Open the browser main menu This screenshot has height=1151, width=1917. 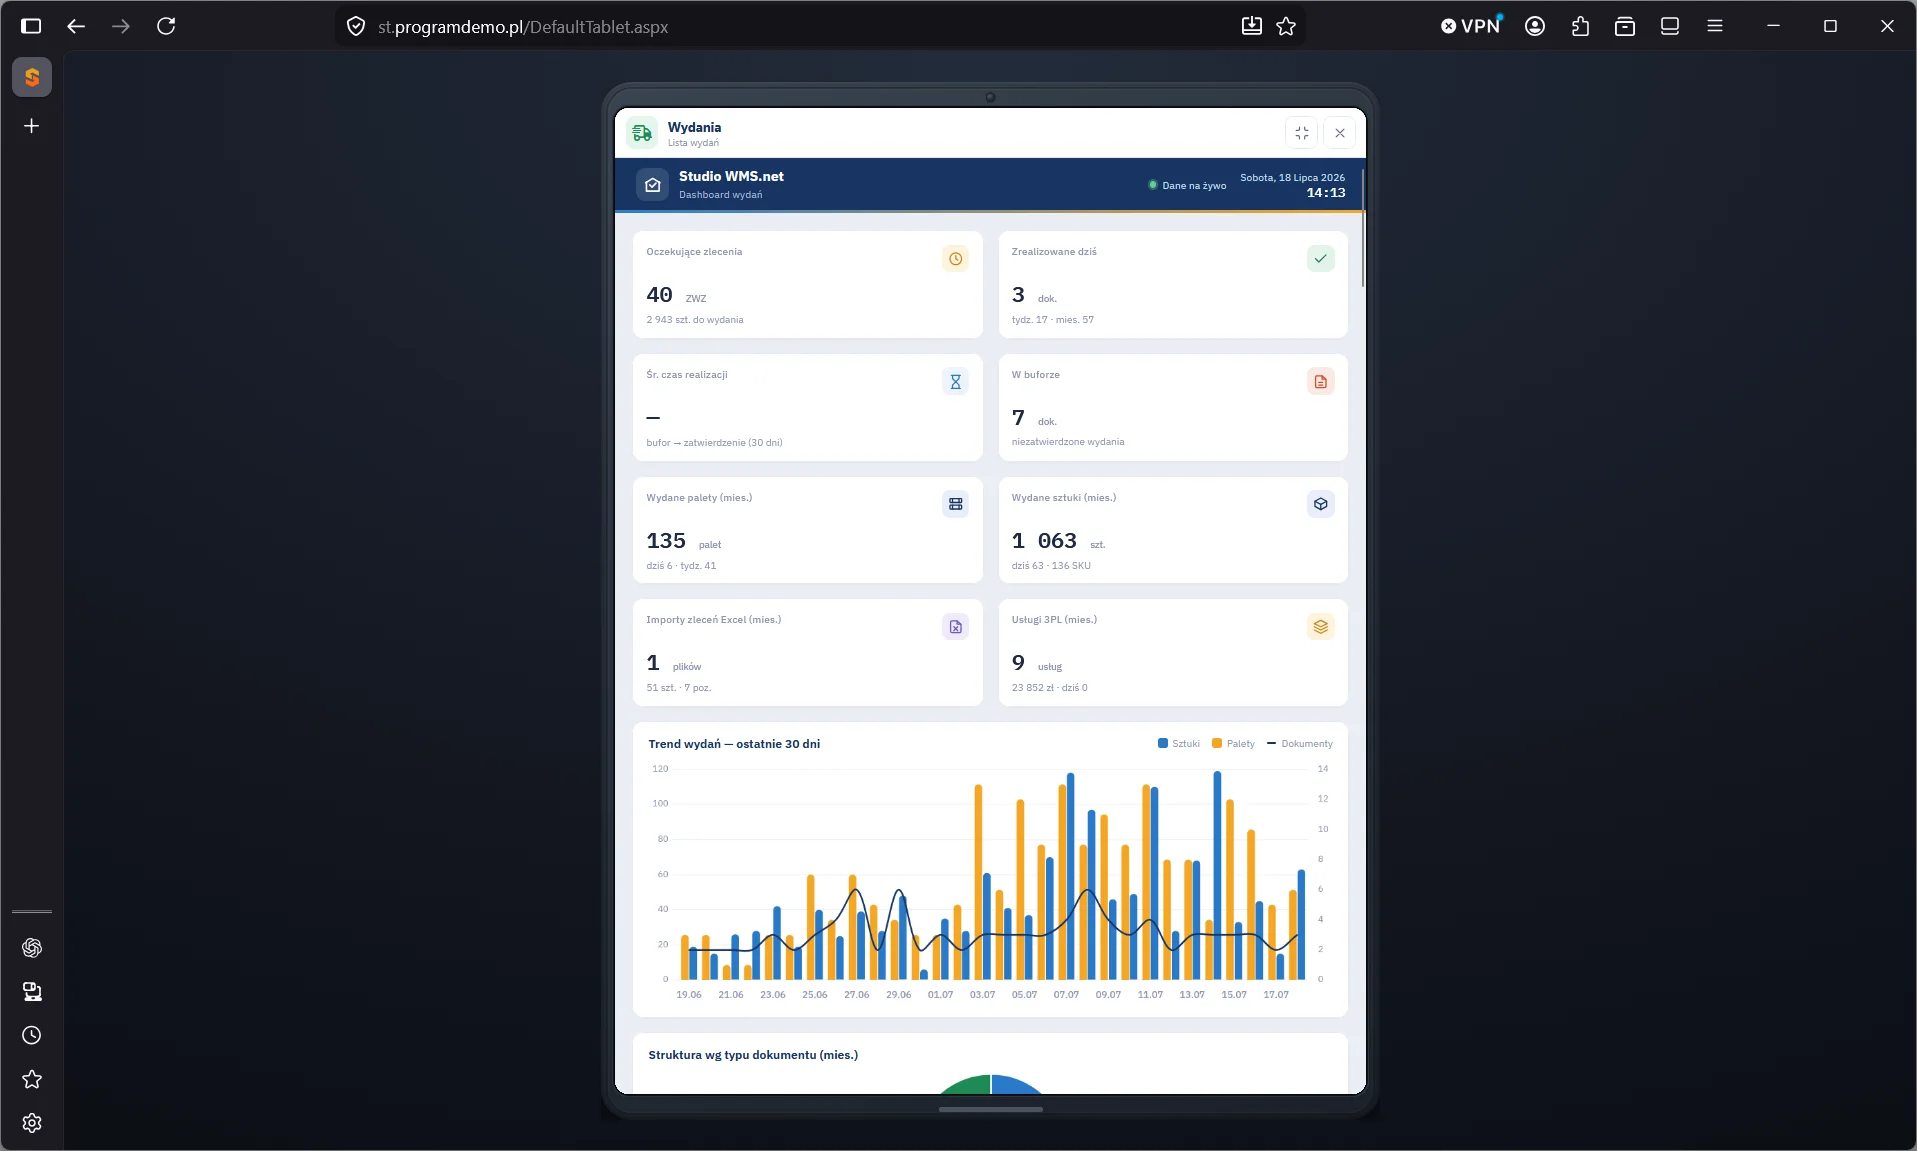1715,26
